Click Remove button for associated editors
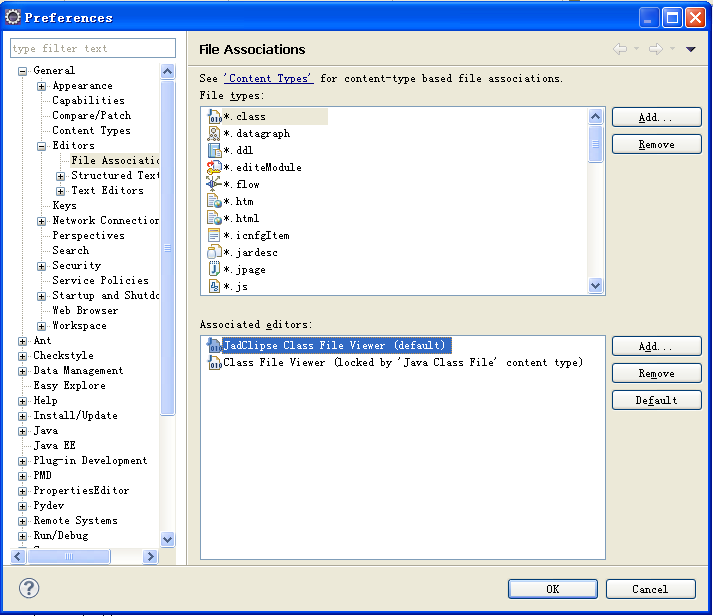 pos(656,373)
